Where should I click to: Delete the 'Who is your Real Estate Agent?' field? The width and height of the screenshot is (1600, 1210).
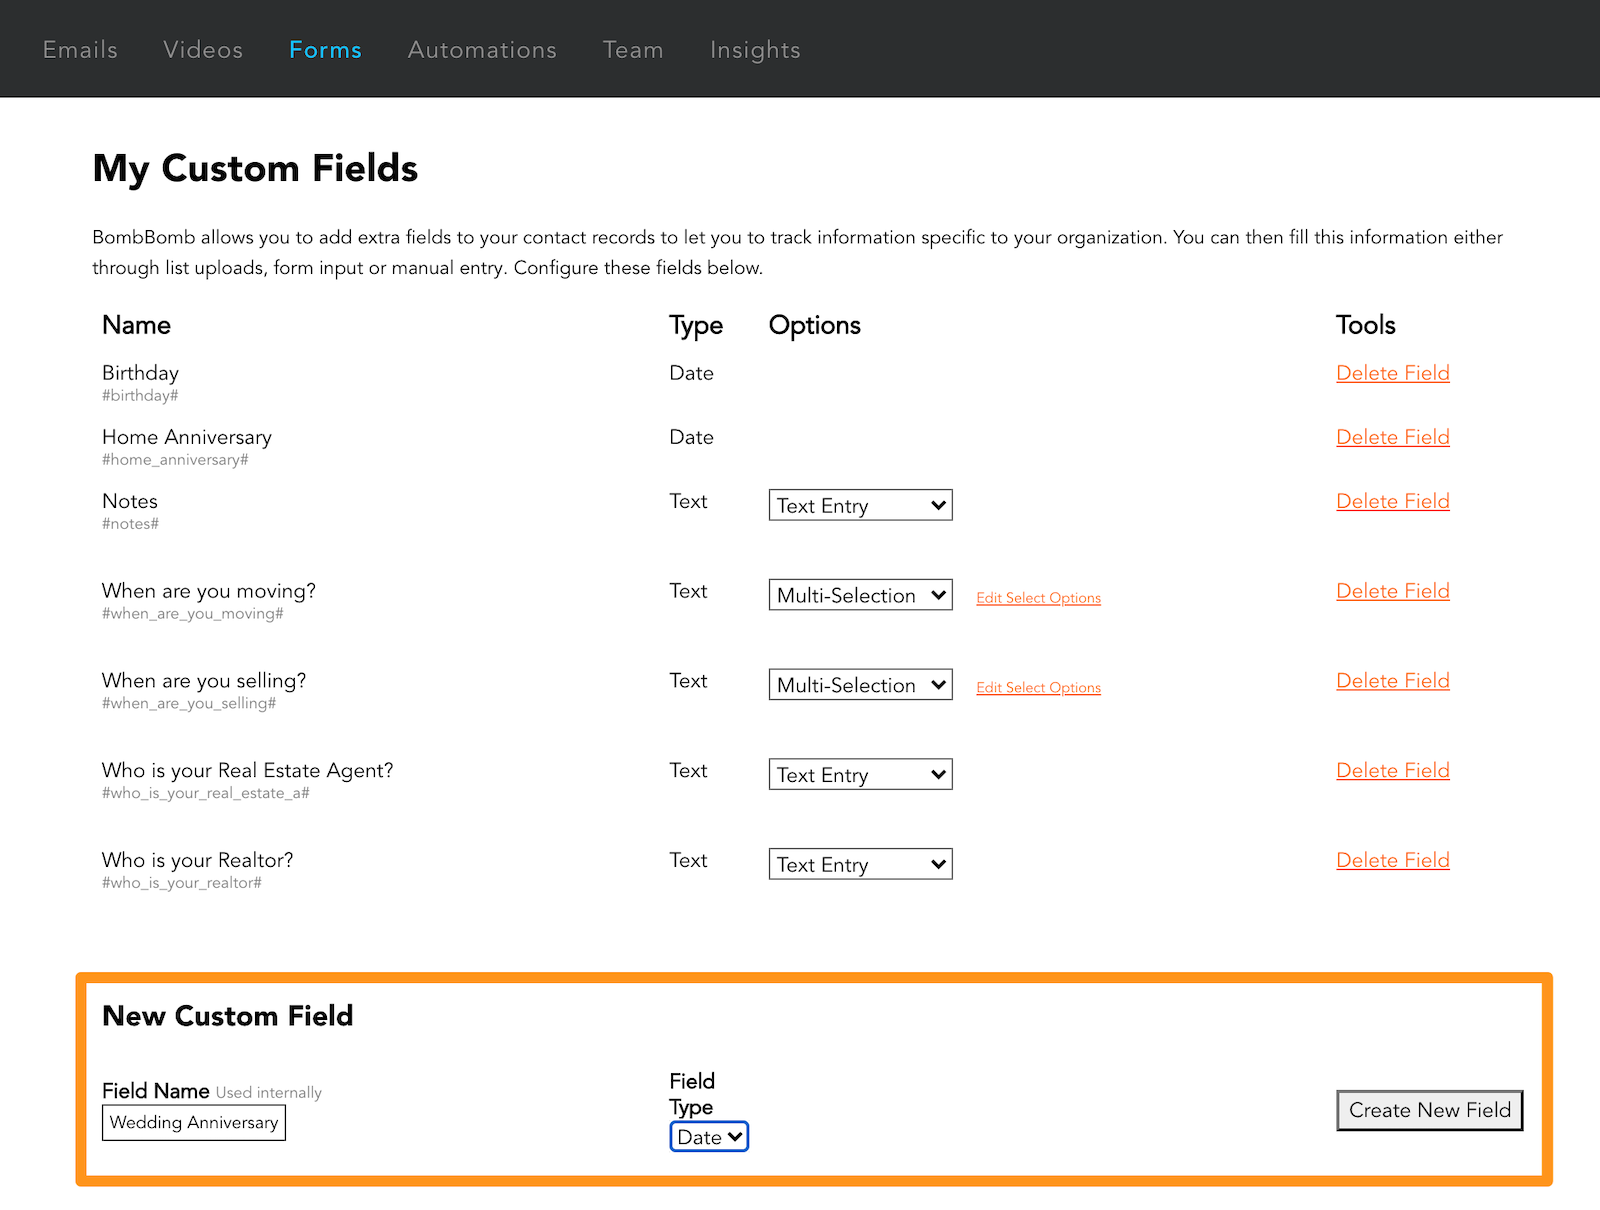click(x=1392, y=771)
